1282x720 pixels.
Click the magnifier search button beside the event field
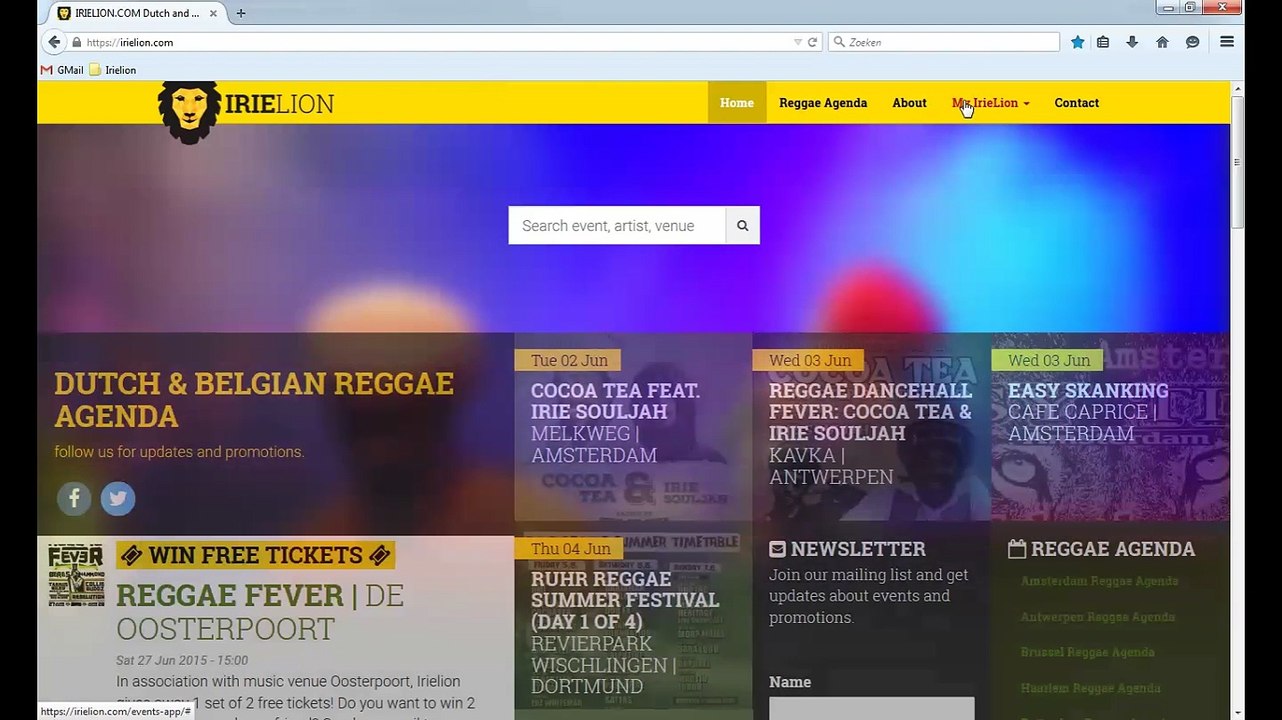coord(742,226)
